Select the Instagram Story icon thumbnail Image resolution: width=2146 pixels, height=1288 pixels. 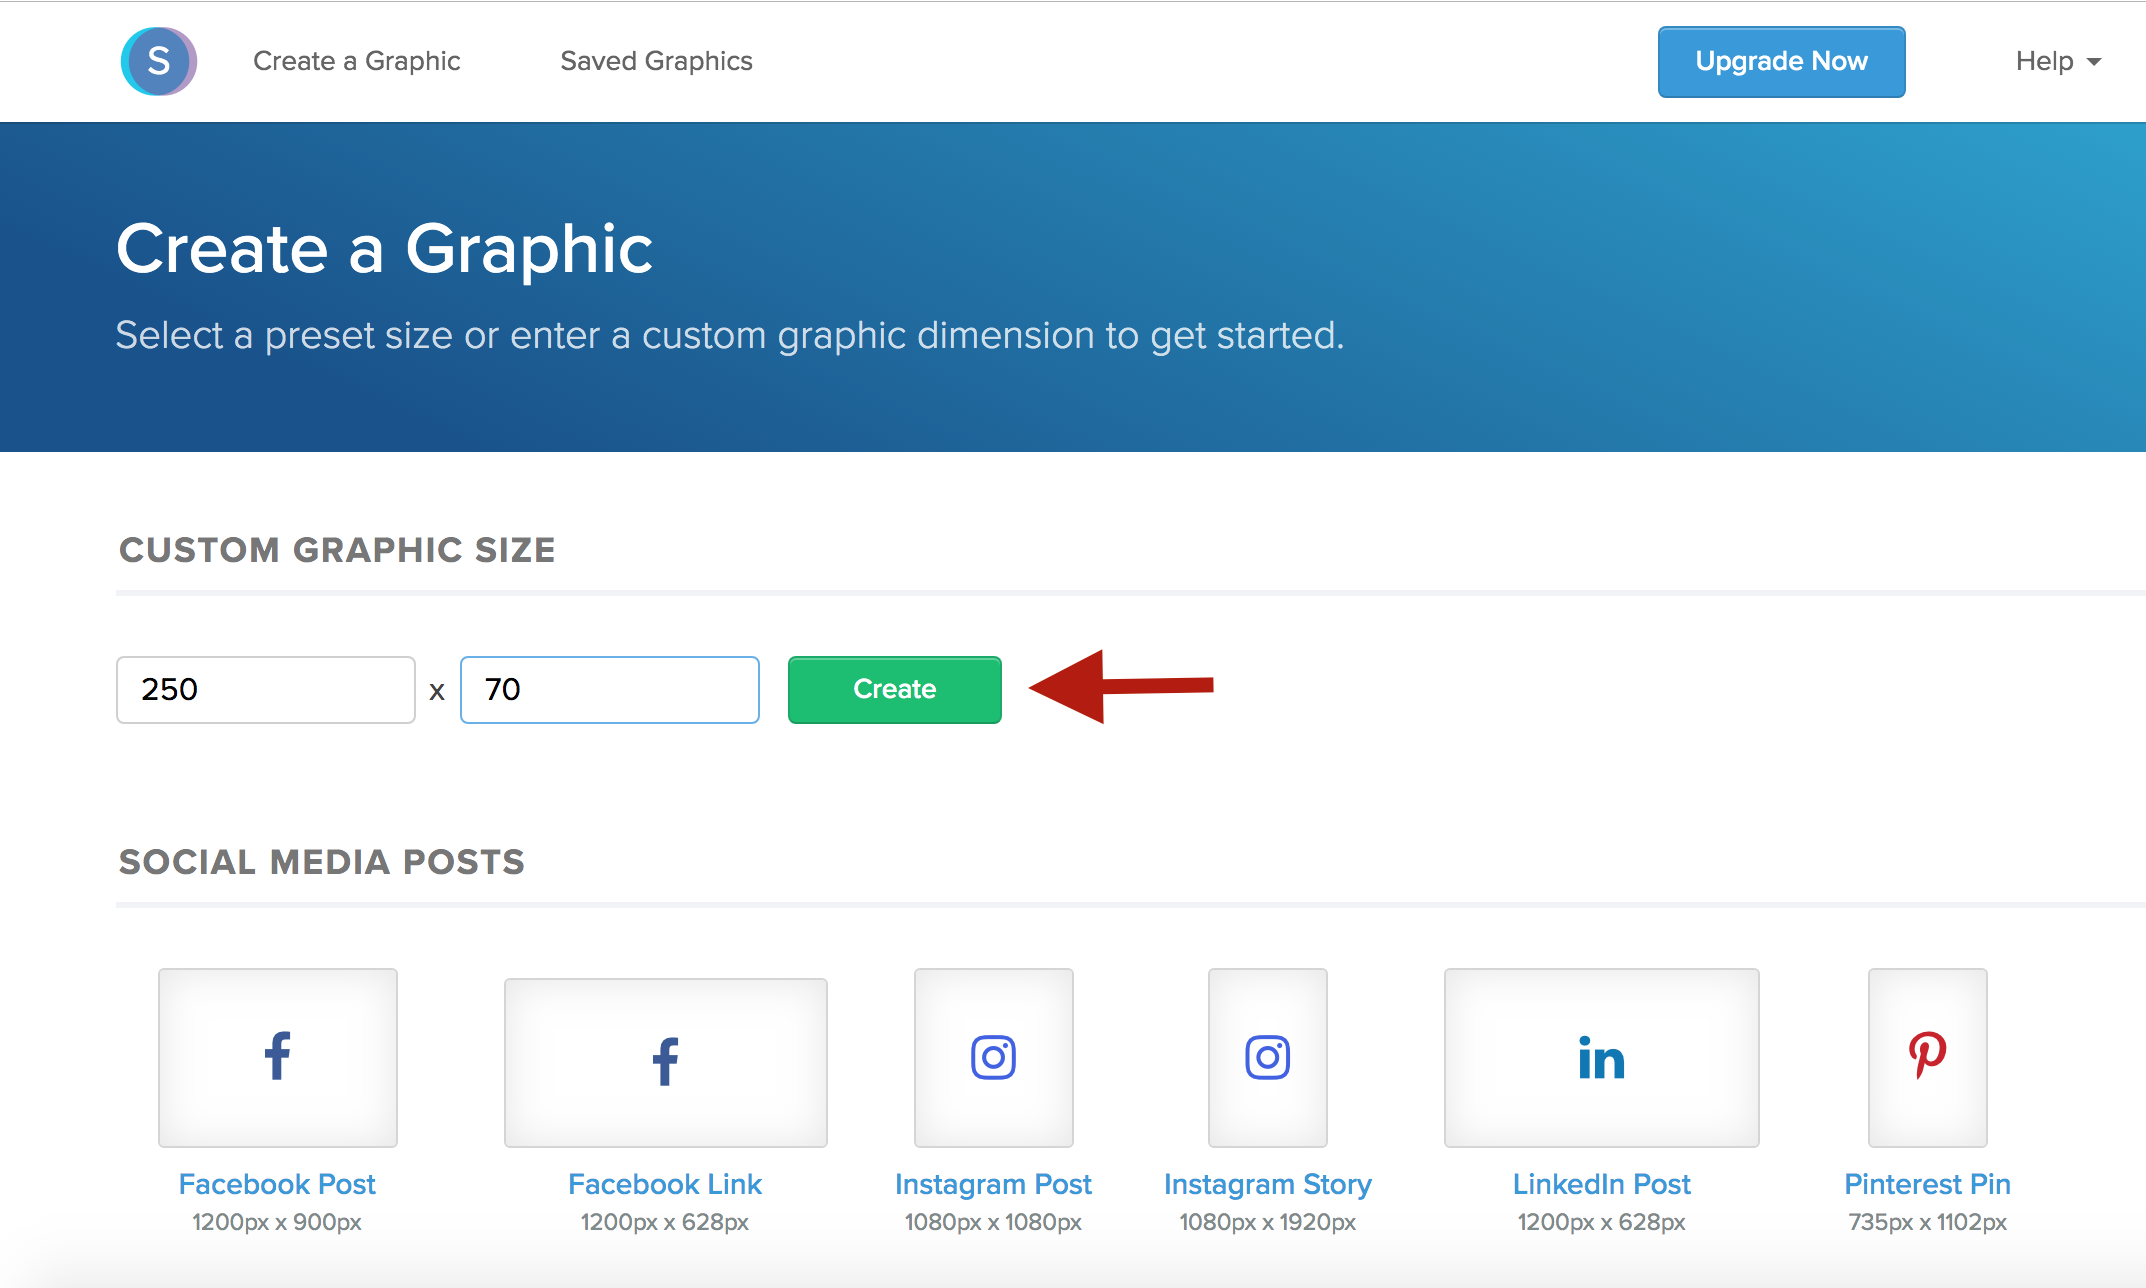coord(1267,1057)
